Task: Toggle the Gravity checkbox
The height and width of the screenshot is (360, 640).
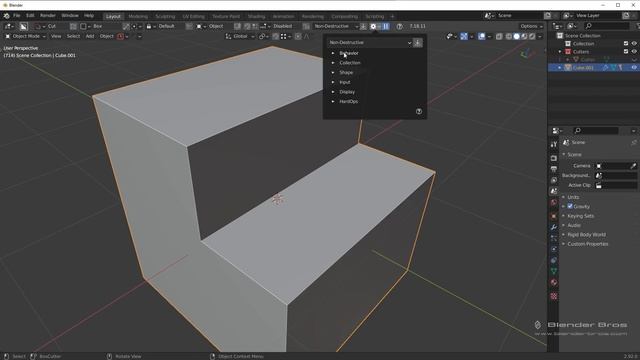Action: 570,206
